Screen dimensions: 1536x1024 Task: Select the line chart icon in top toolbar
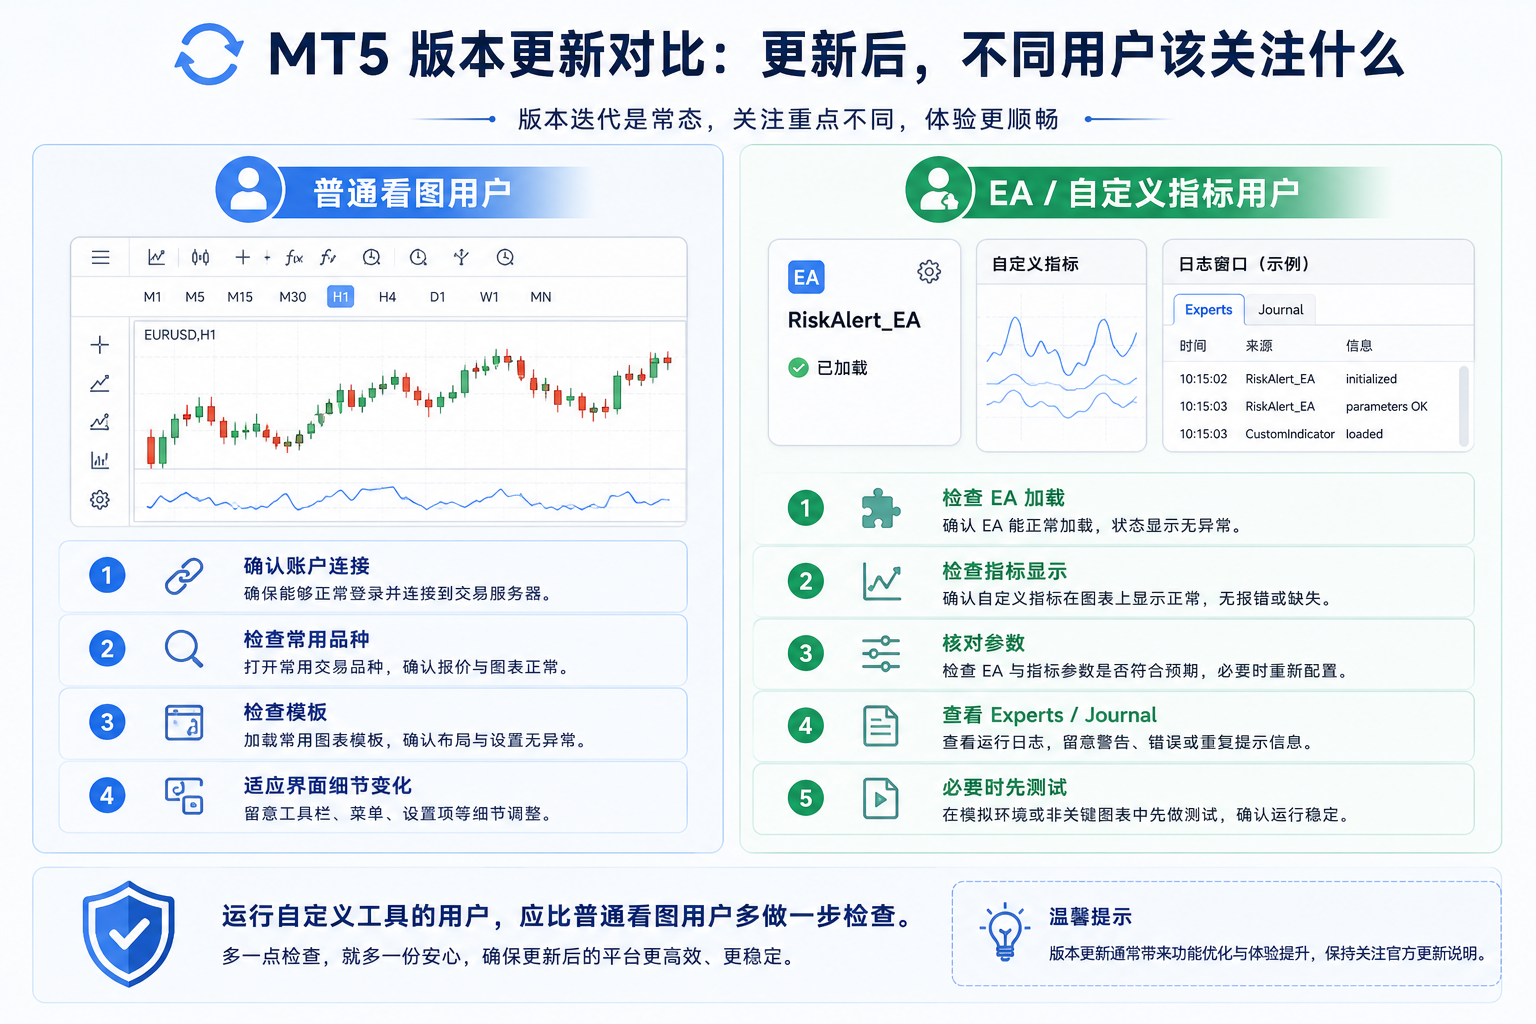(x=156, y=257)
